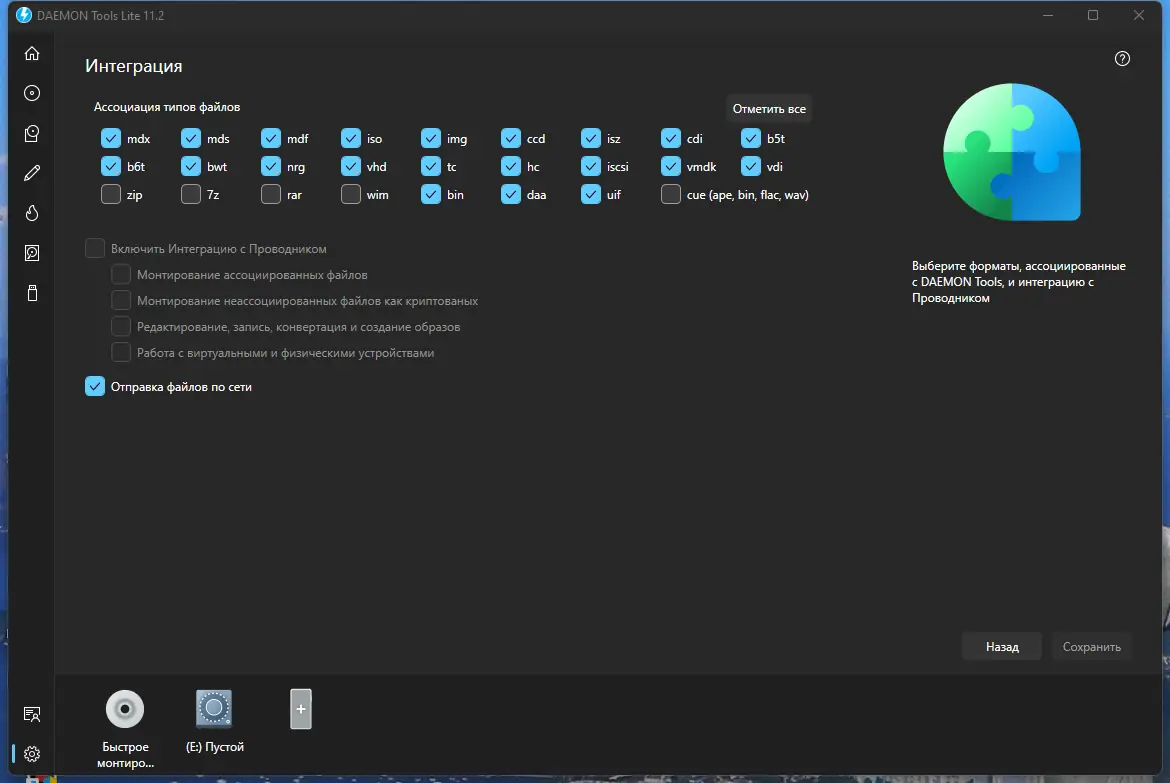Toggle Отправка файлов по сети checkbox
Image resolution: width=1170 pixels, height=783 pixels.
coord(95,386)
